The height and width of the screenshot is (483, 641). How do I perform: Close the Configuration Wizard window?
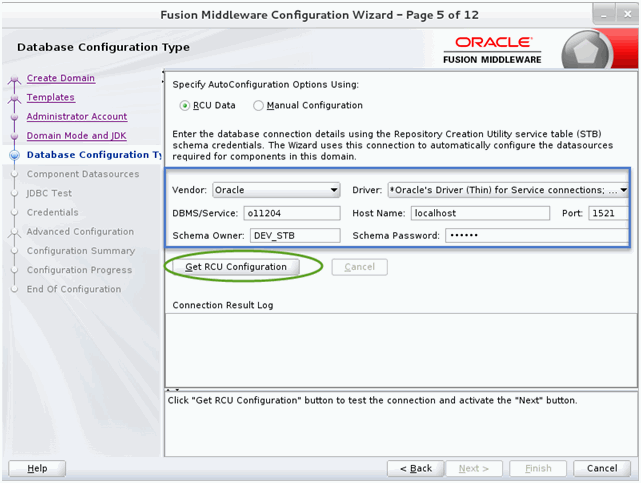pos(628,14)
